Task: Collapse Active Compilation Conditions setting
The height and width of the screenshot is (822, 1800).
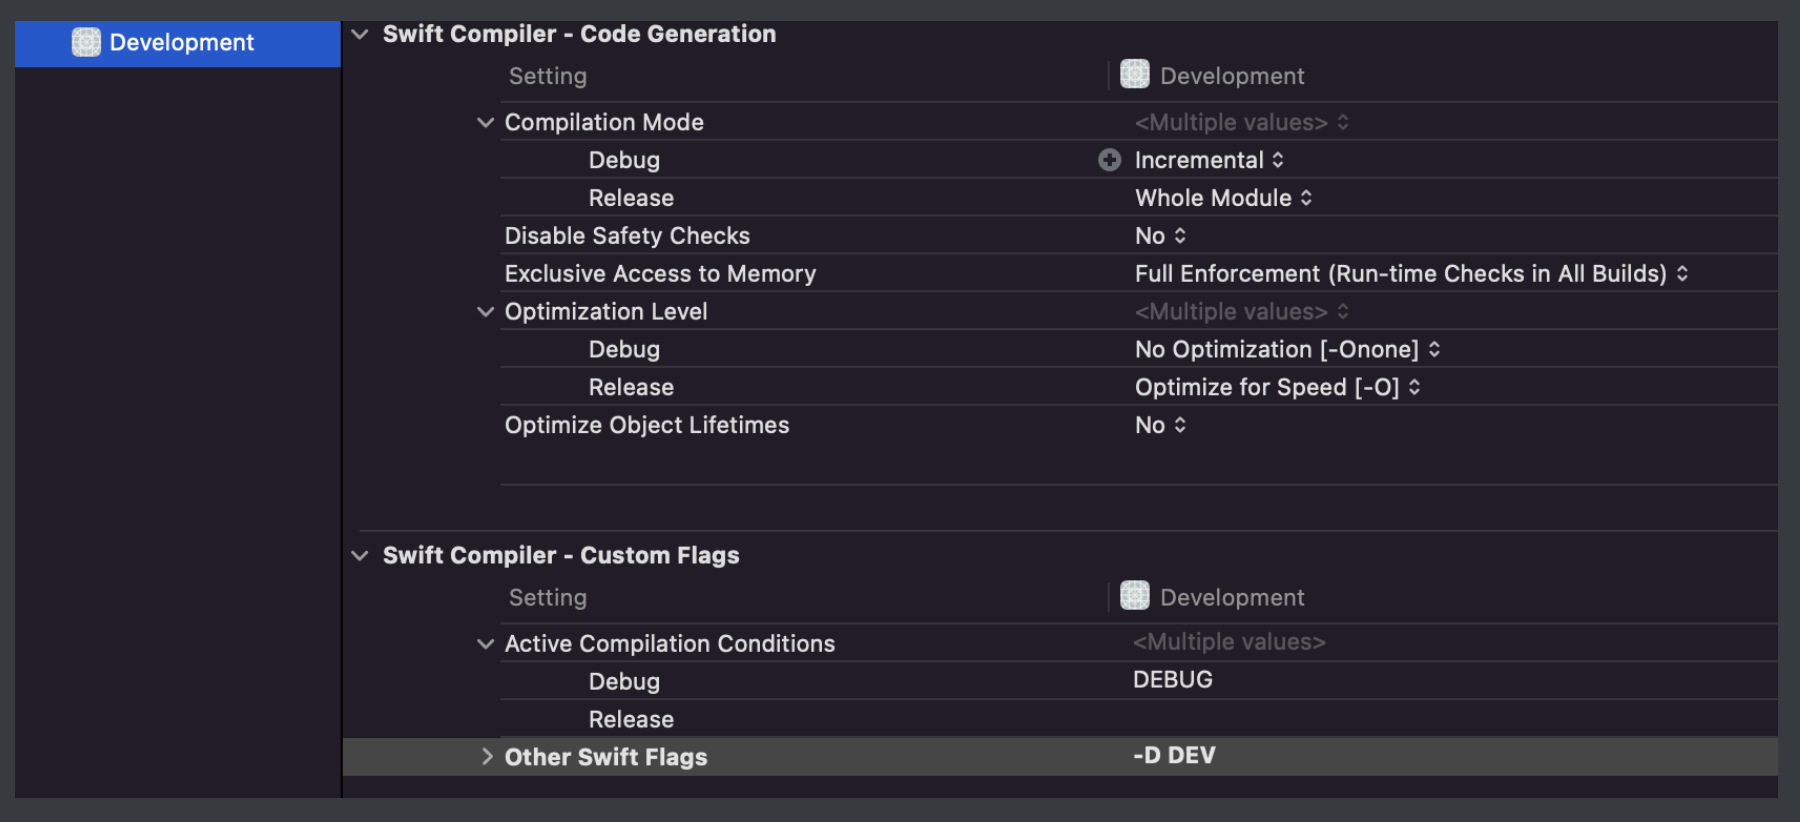Action: (x=486, y=644)
